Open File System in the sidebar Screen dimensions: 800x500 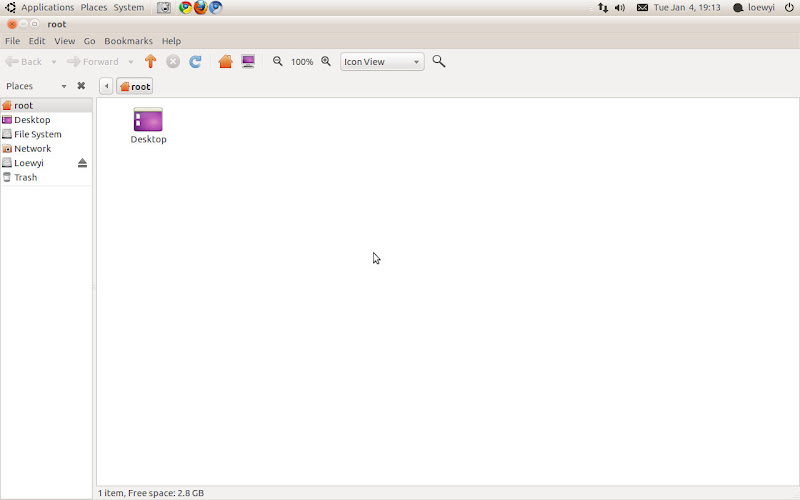tap(46, 134)
